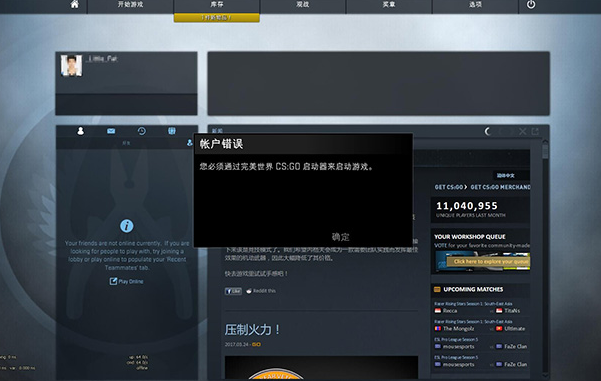
Task: Click the YOUR WORKSHOP QUEUE heading
Action: 470,237
